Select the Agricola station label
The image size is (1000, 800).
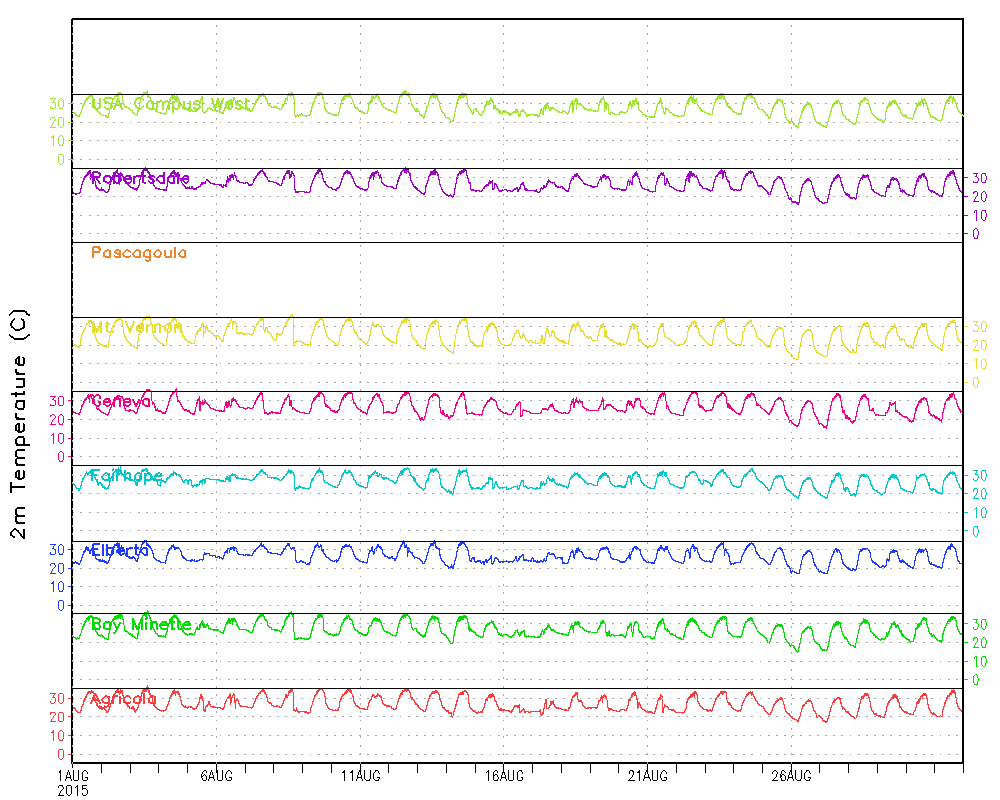123,699
